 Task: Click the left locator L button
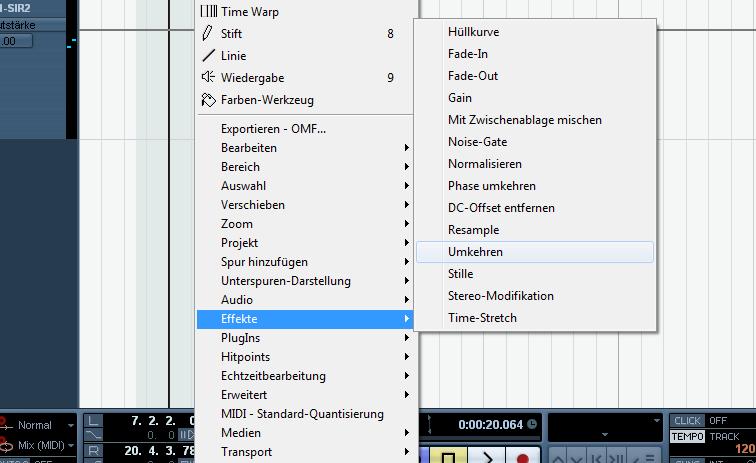pyautogui.click(x=93, y=421)
